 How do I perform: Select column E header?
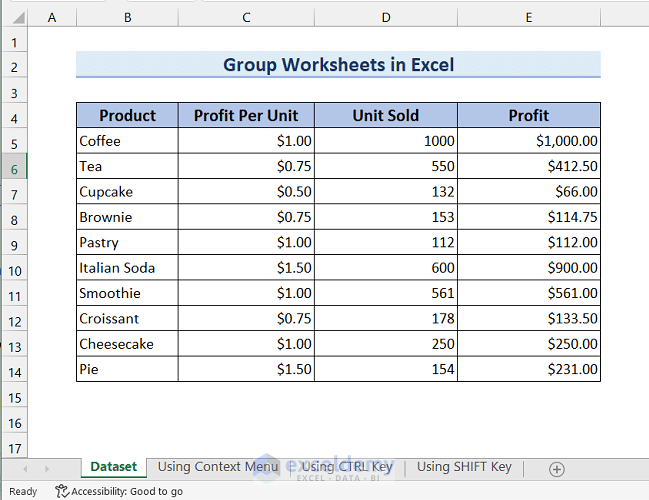(528, 19)
